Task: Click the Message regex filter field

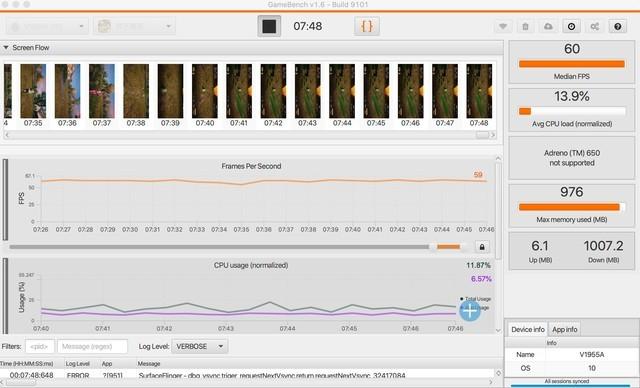Action: click(x=92, y=346)
